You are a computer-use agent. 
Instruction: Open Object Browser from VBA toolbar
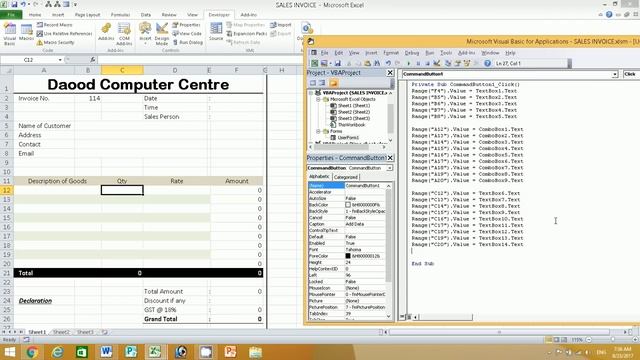(x=467, y=63)
